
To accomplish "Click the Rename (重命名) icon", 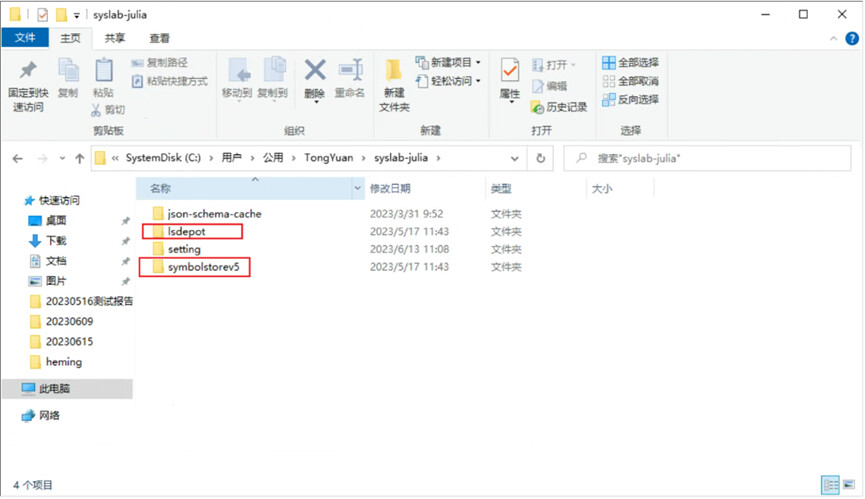I will tap(350, 71).
